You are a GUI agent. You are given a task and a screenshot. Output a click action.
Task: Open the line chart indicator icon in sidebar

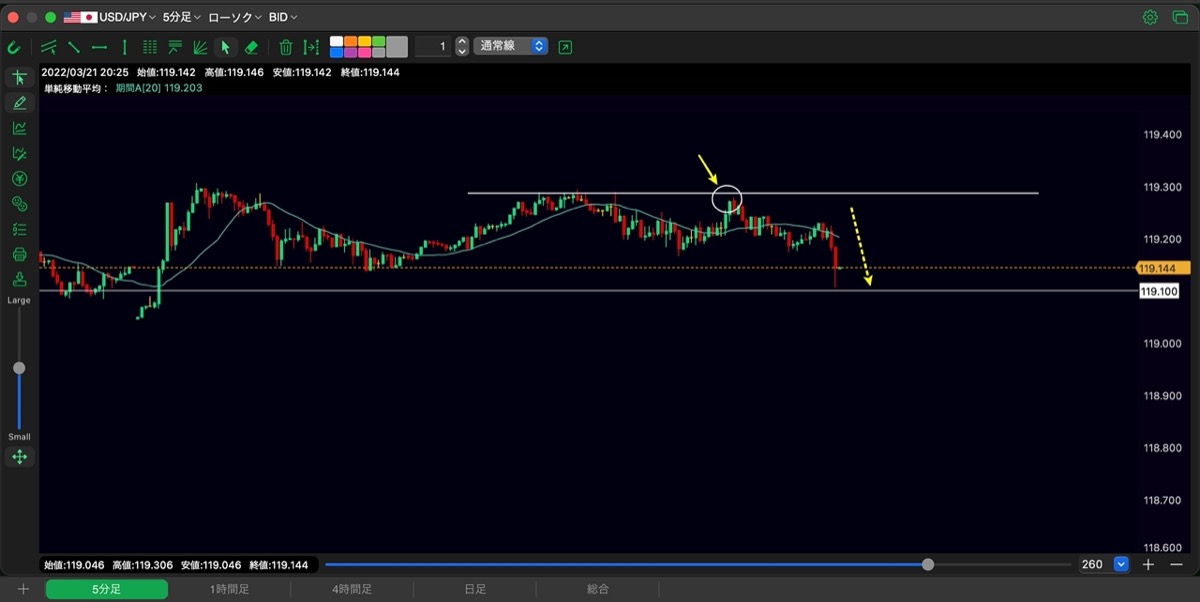point(19,128)
